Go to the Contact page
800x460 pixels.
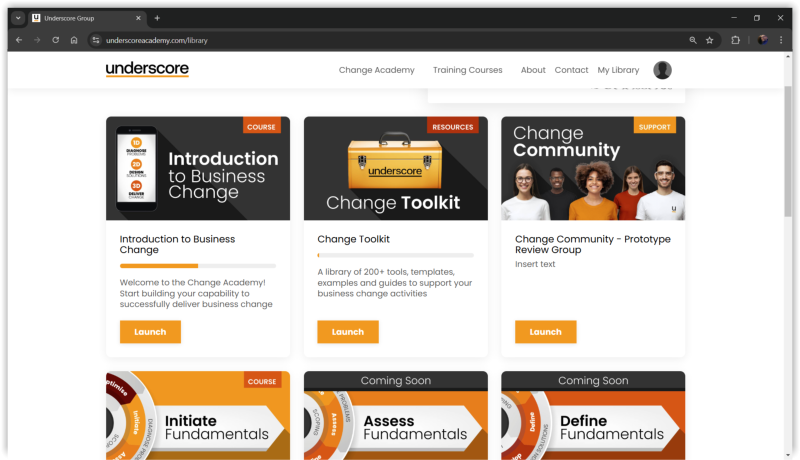point(571,70)
